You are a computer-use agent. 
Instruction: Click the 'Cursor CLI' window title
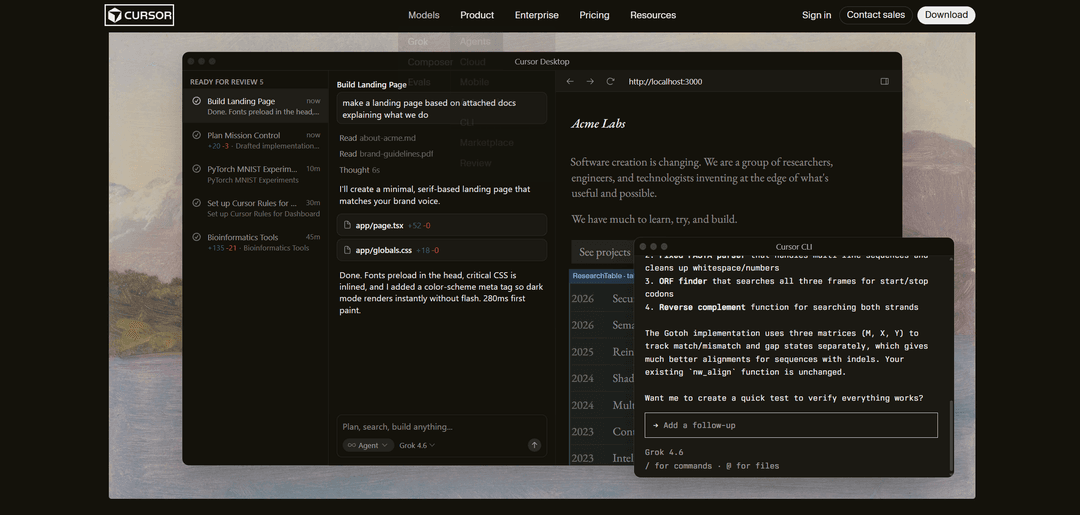pyautogui.click(x=793, y=246)
